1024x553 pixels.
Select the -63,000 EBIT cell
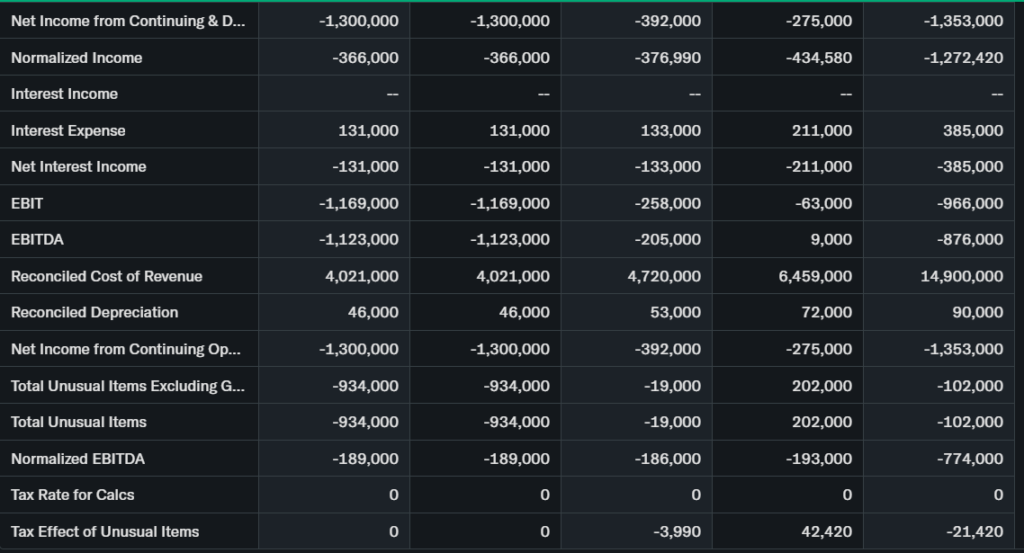[x=826, y=203]
